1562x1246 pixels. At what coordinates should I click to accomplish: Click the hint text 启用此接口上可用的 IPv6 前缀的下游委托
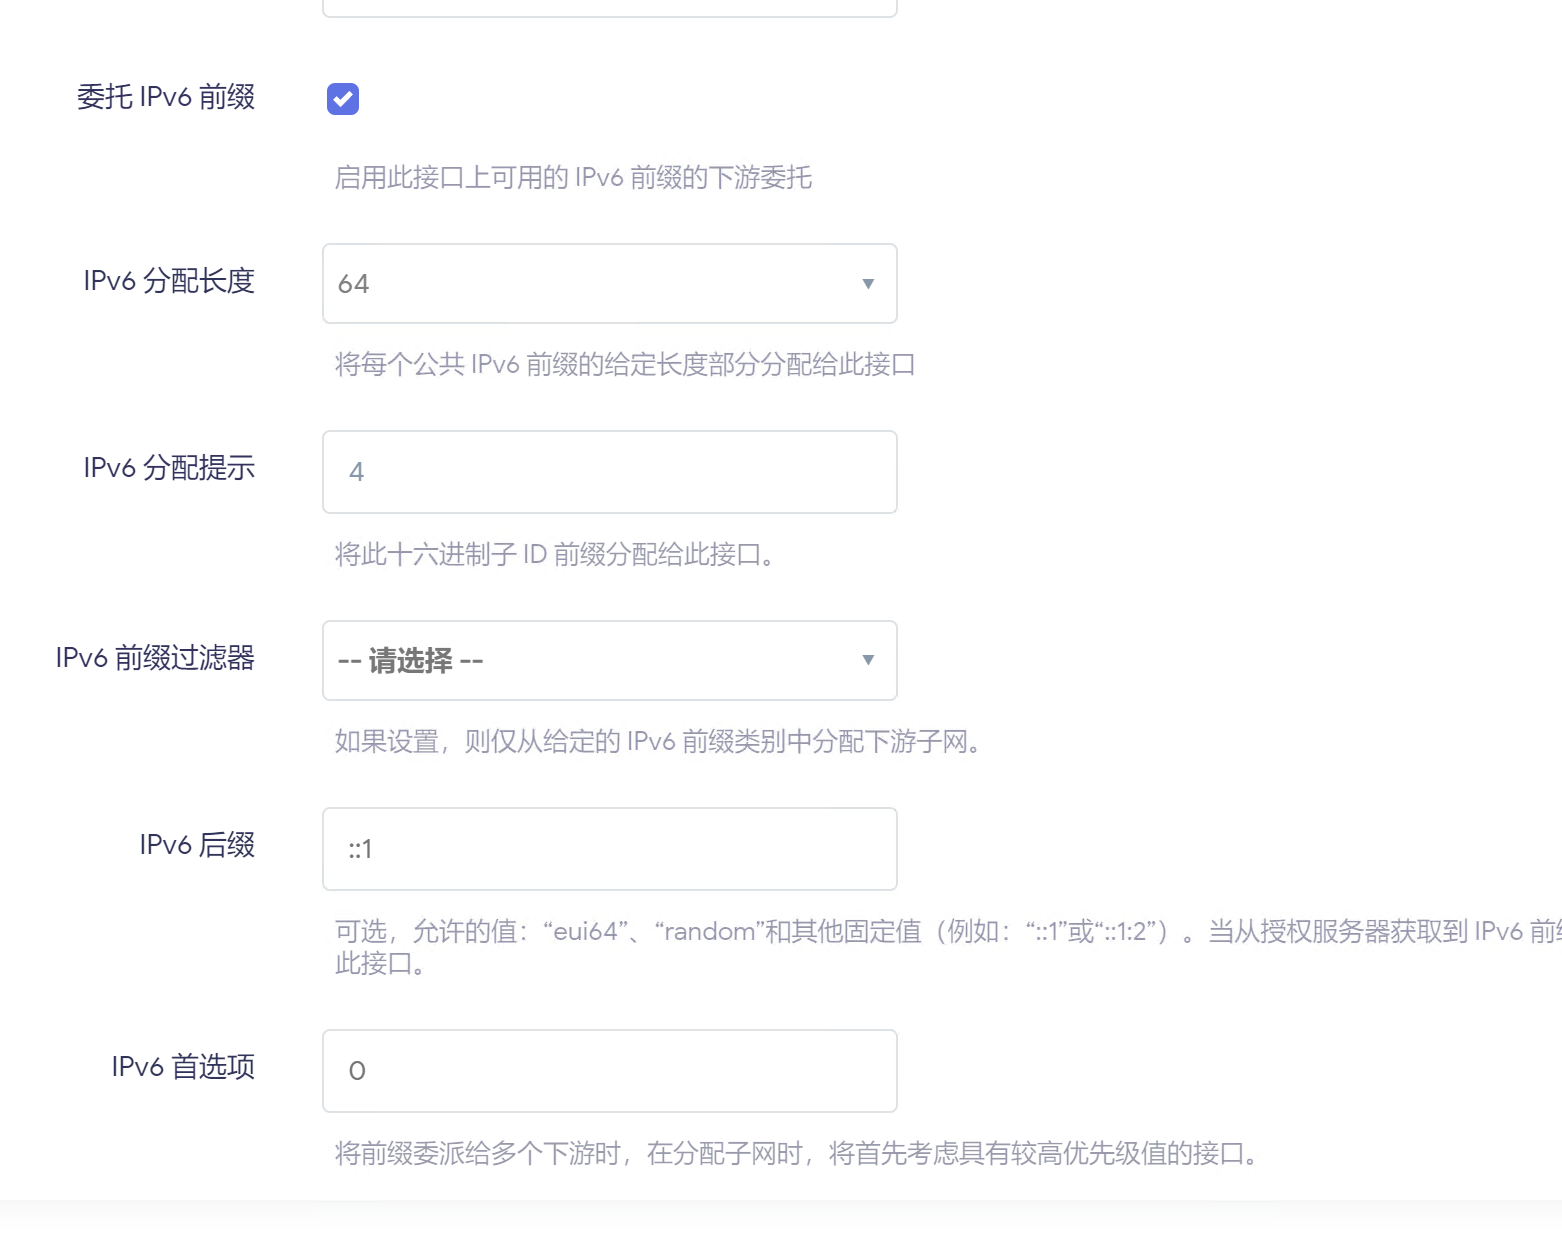point(573,178)
